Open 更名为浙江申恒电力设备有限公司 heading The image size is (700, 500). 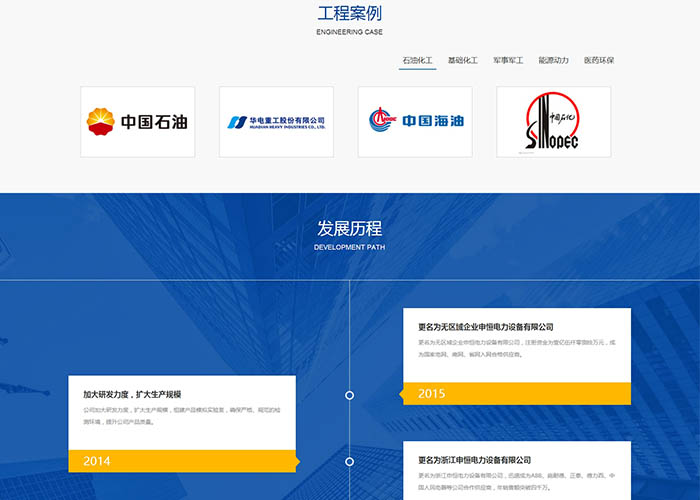pyautogui.click(x=475, y=460)
